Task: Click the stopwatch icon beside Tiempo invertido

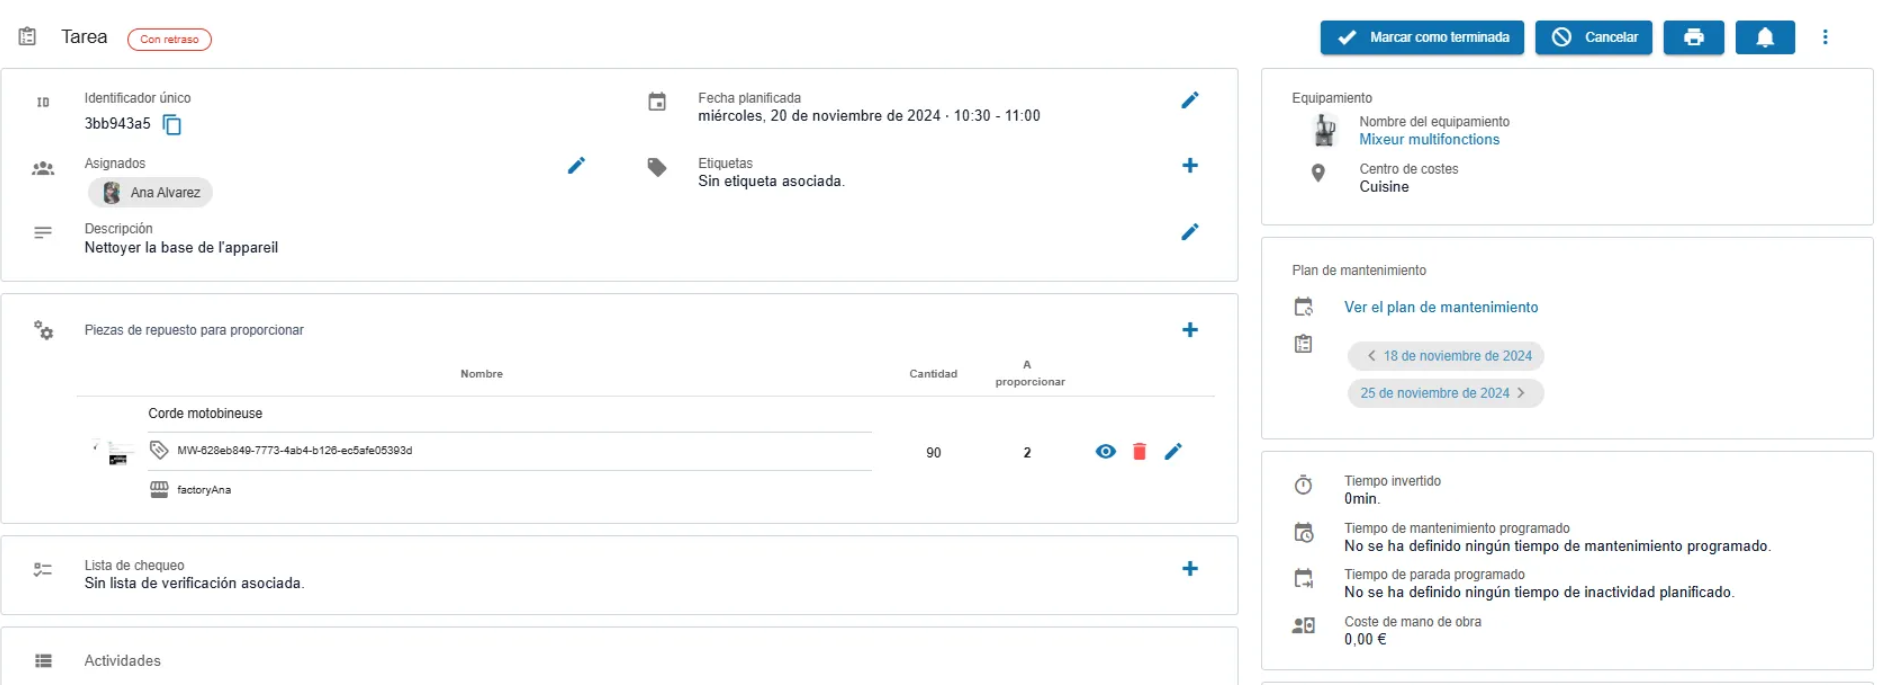Action: [x=1303, y=485]
